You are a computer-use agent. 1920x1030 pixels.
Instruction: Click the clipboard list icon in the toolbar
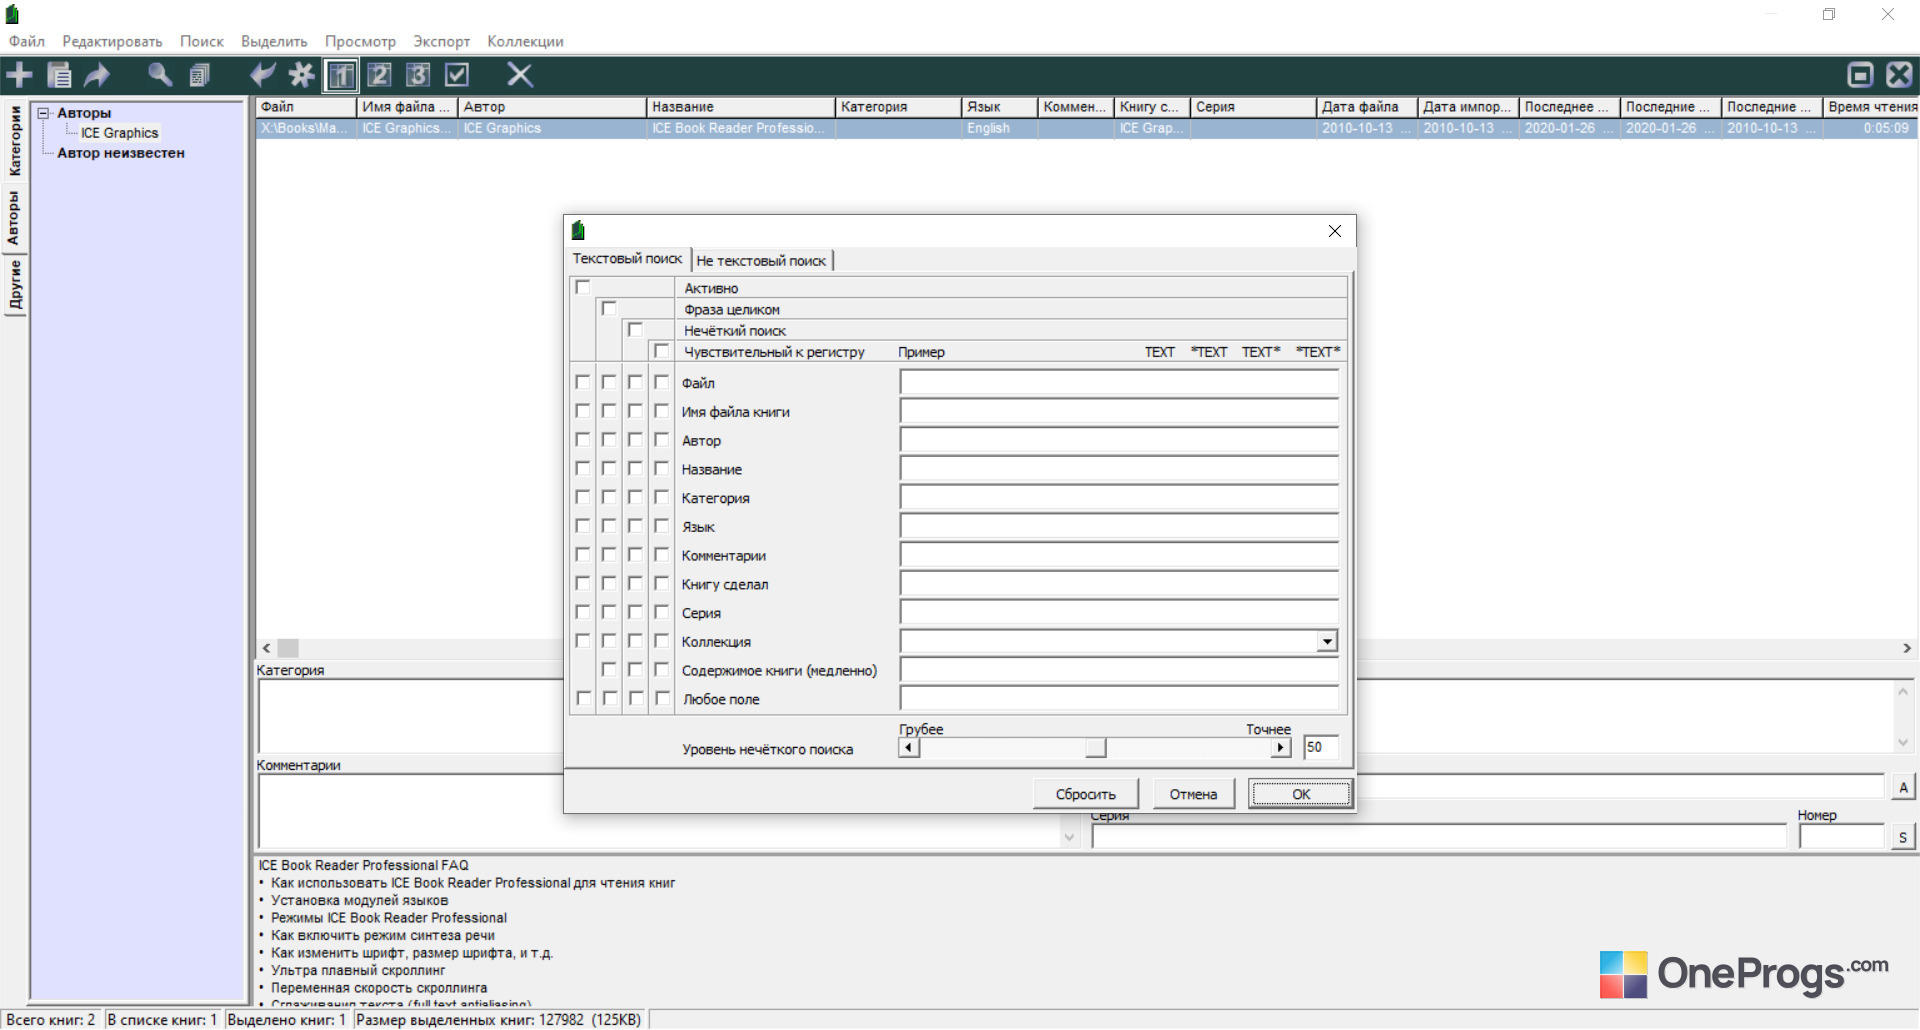[60, 75]
